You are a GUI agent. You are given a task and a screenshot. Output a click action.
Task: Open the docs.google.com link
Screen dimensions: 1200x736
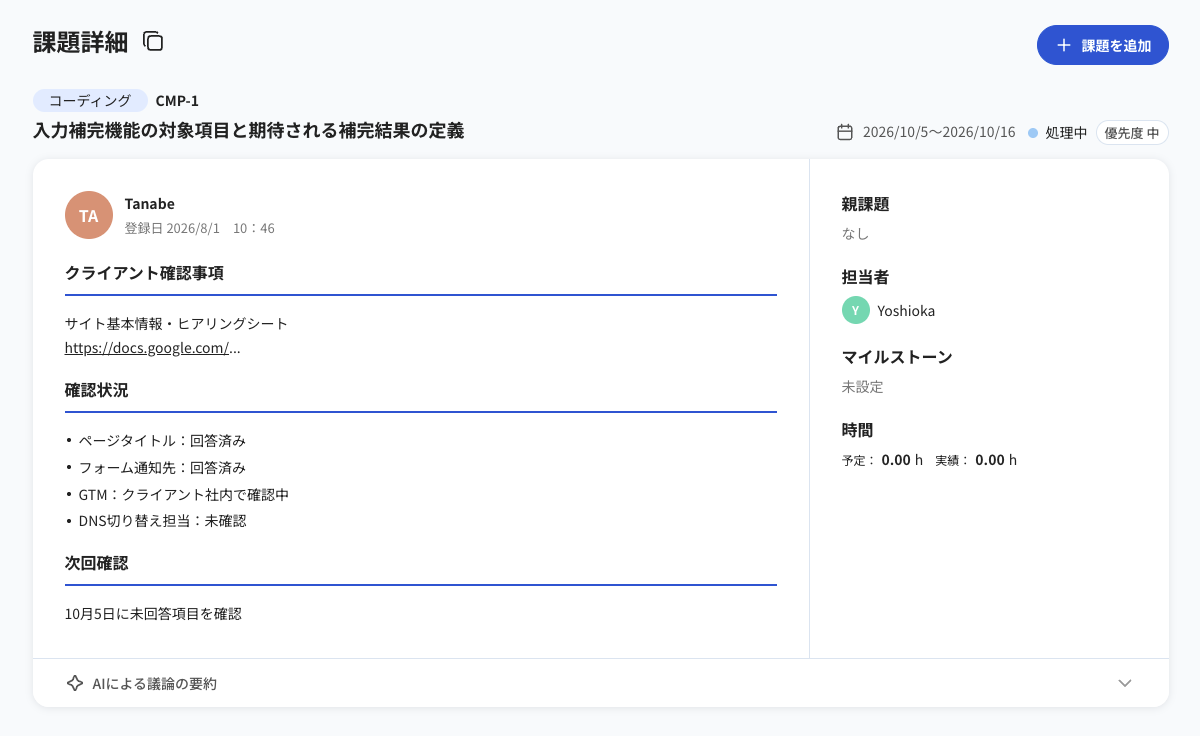pyautogui.click(x=147, y=348)
